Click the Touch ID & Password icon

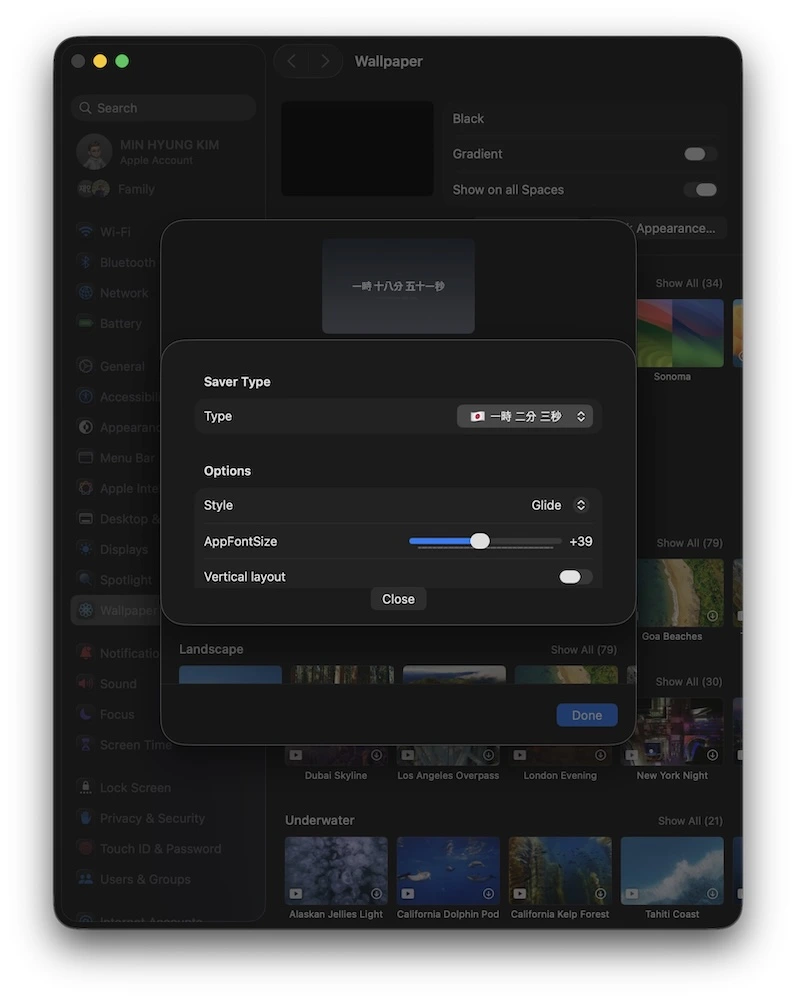click(86, 848)
